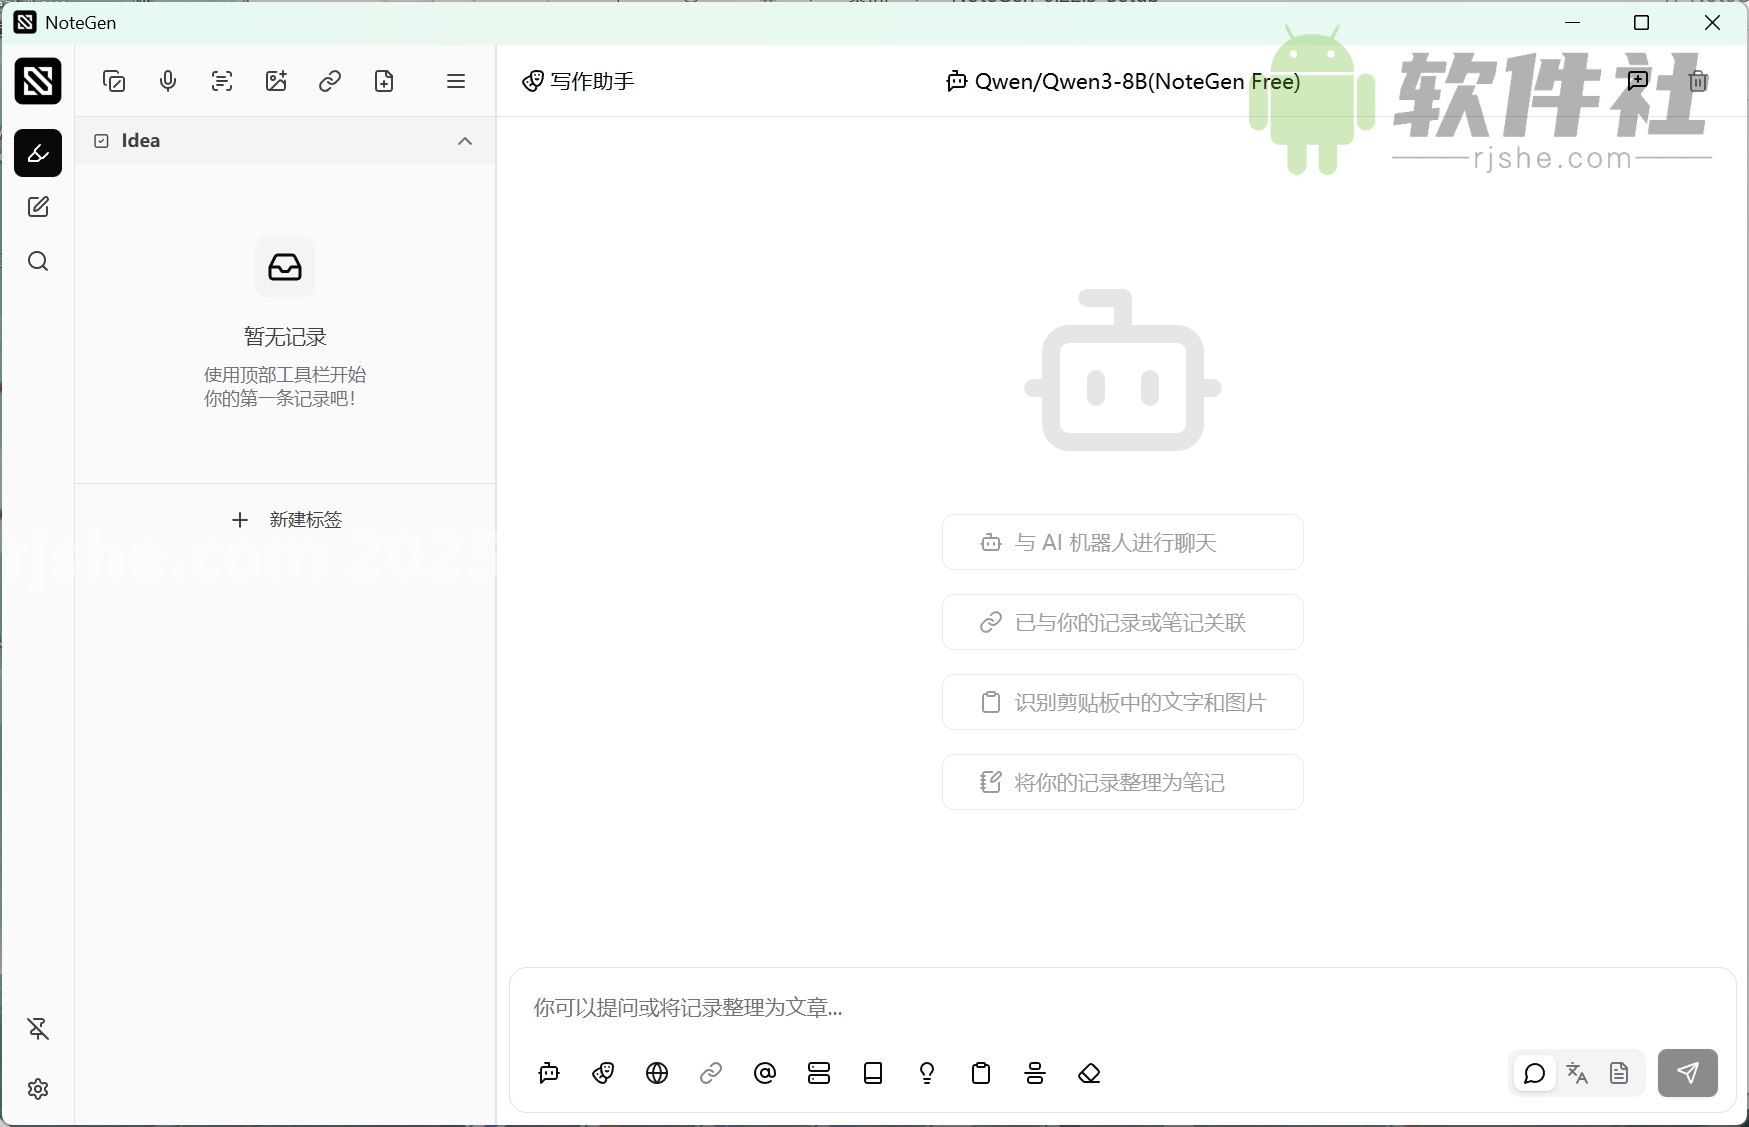Enable web search with the globe icon
This screenshot has width=1749, height=1127.
point(657,1073)
